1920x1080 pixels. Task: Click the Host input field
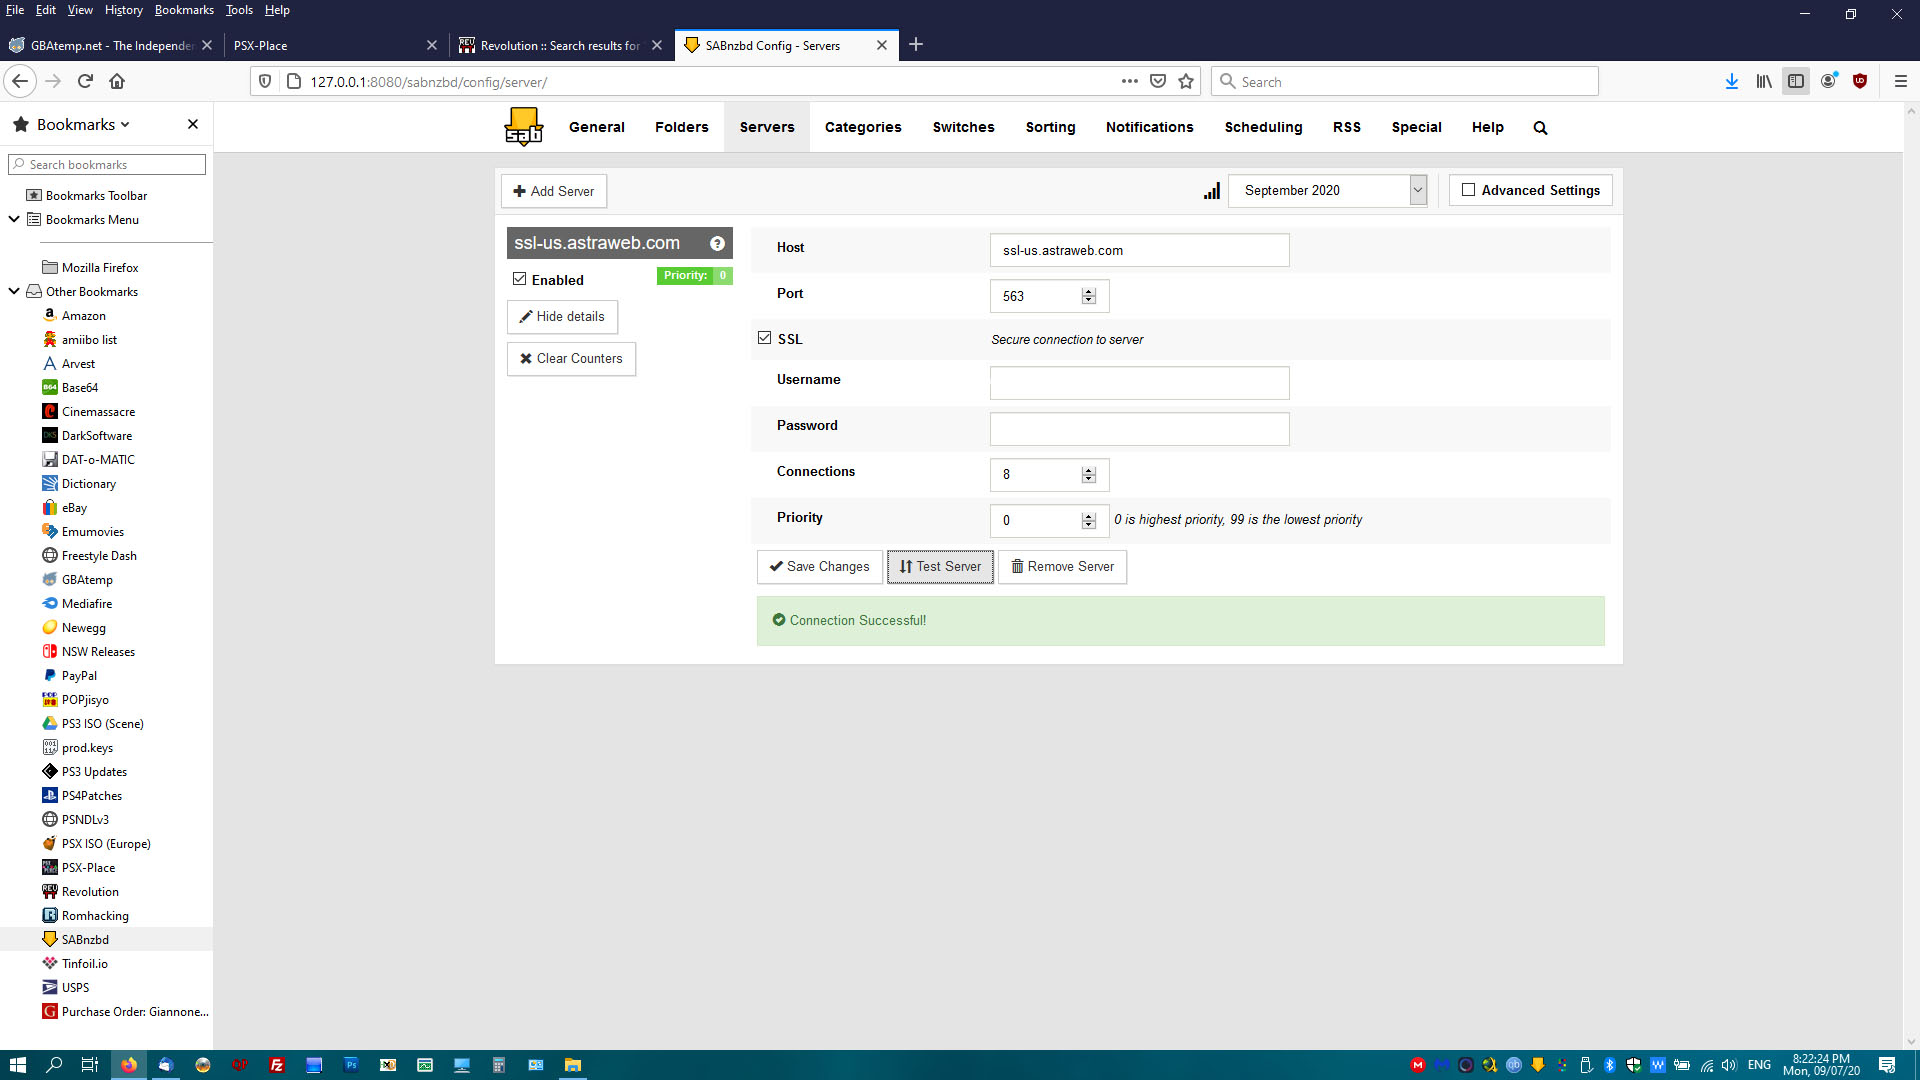(1140, 250)
